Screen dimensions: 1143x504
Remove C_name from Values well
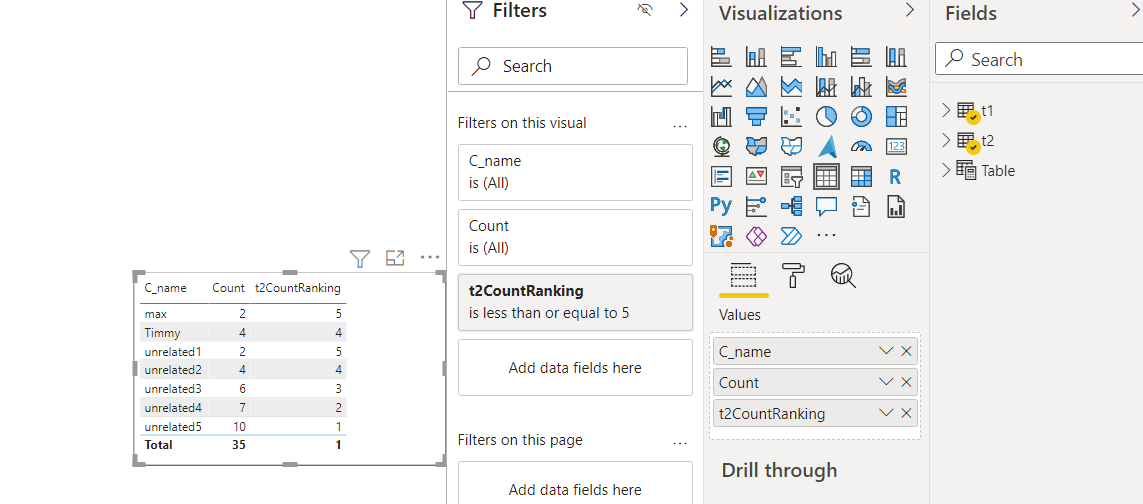pyautogui.click(x=907, y=351)
